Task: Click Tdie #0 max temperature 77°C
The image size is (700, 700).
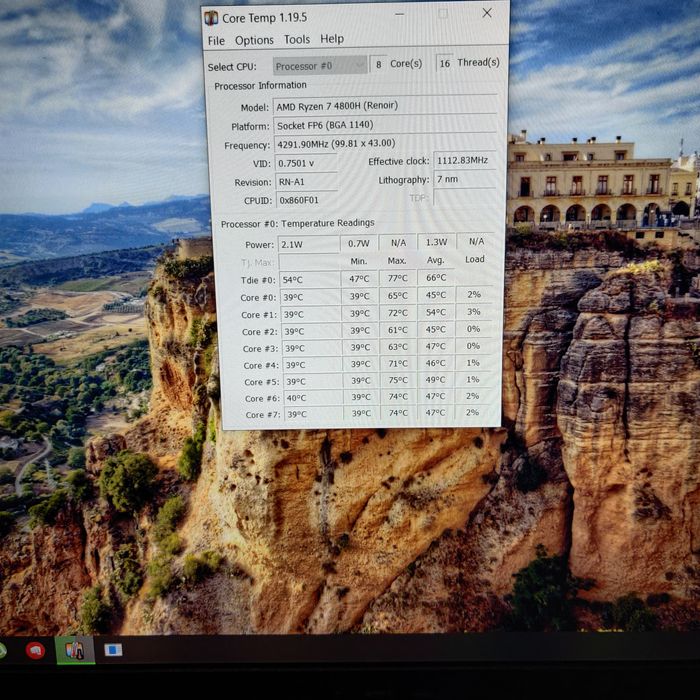Action: 397,278
